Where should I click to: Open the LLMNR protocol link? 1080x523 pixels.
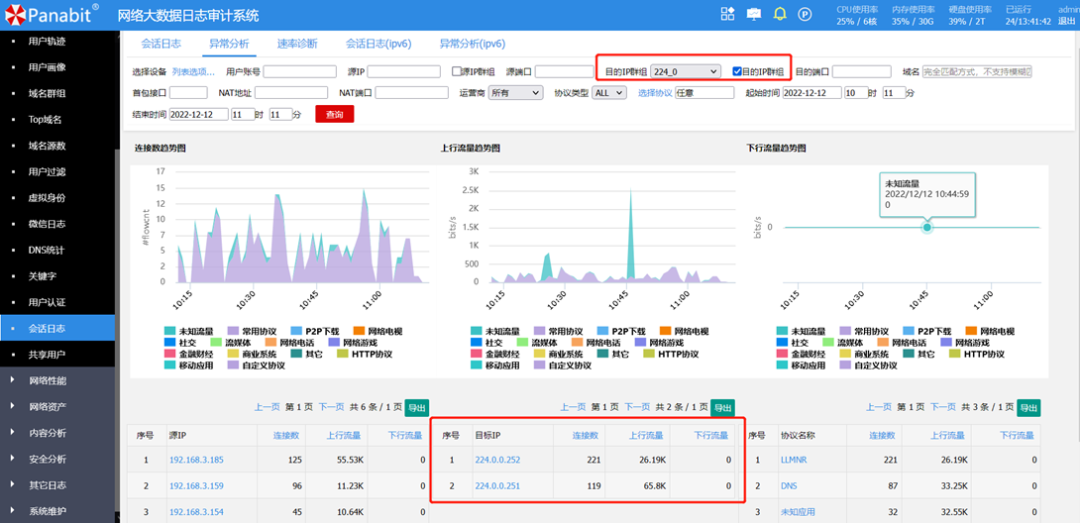tap(793, 460)
